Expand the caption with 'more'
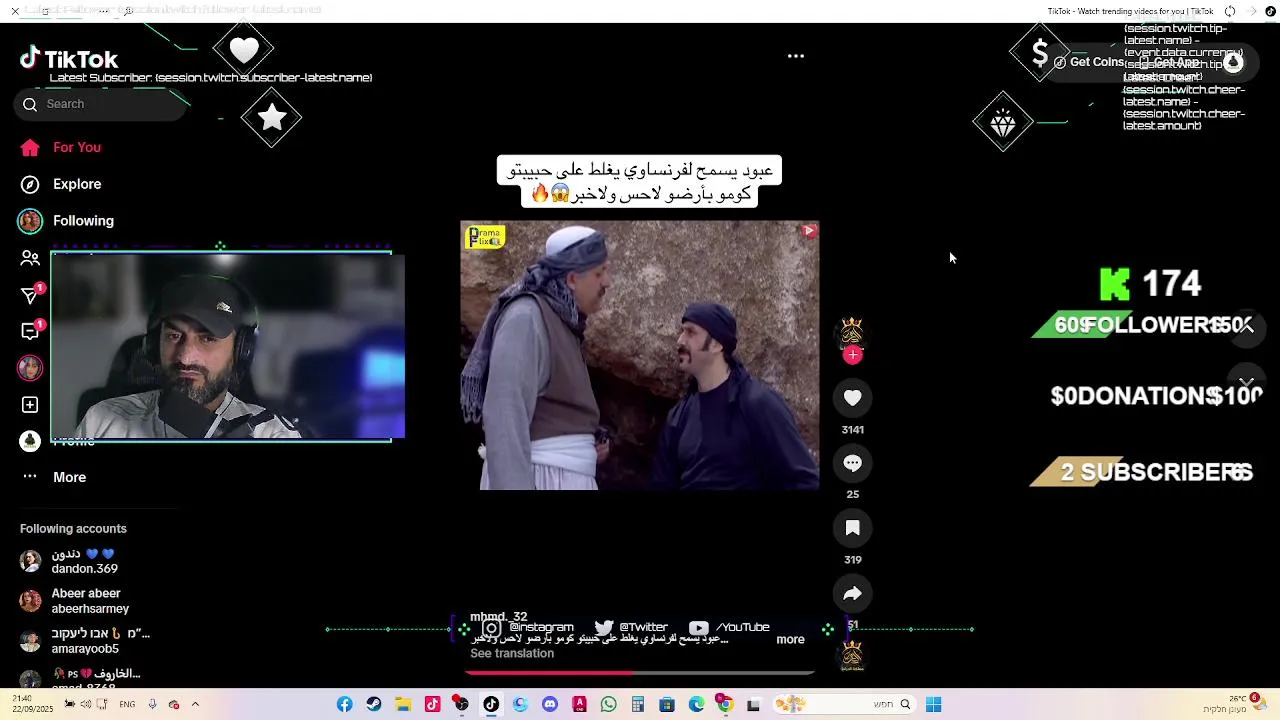 click(790, 640)
